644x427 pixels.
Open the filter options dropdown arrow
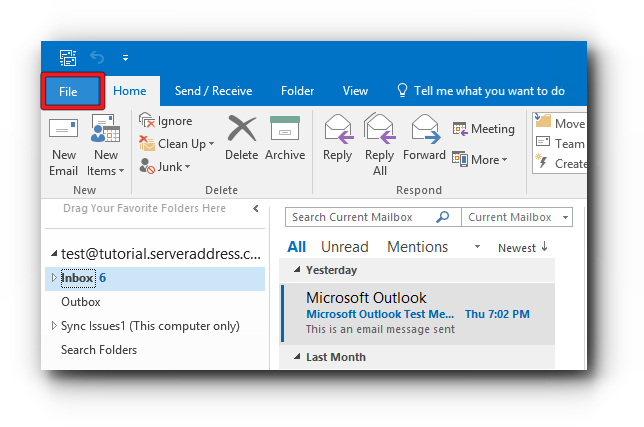[477, 247]
